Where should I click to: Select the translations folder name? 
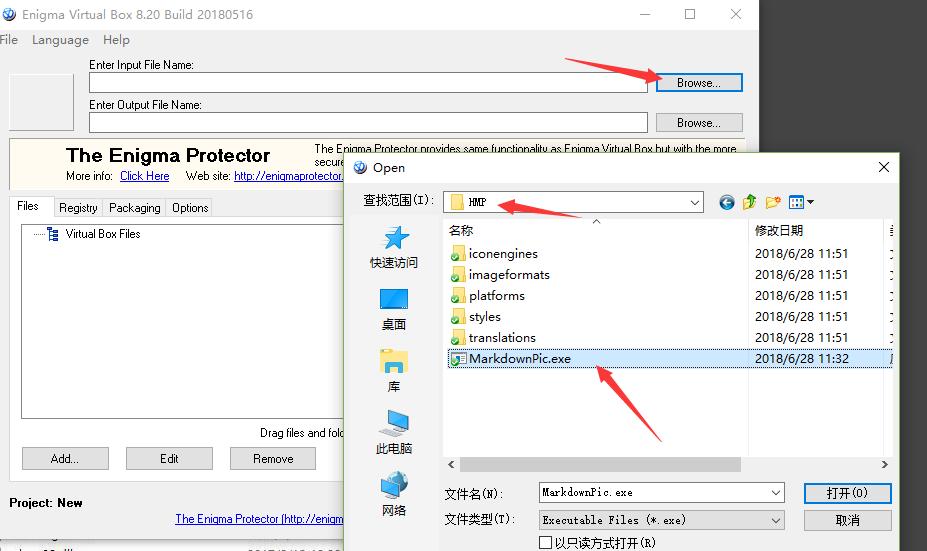[x=502, y=338]
